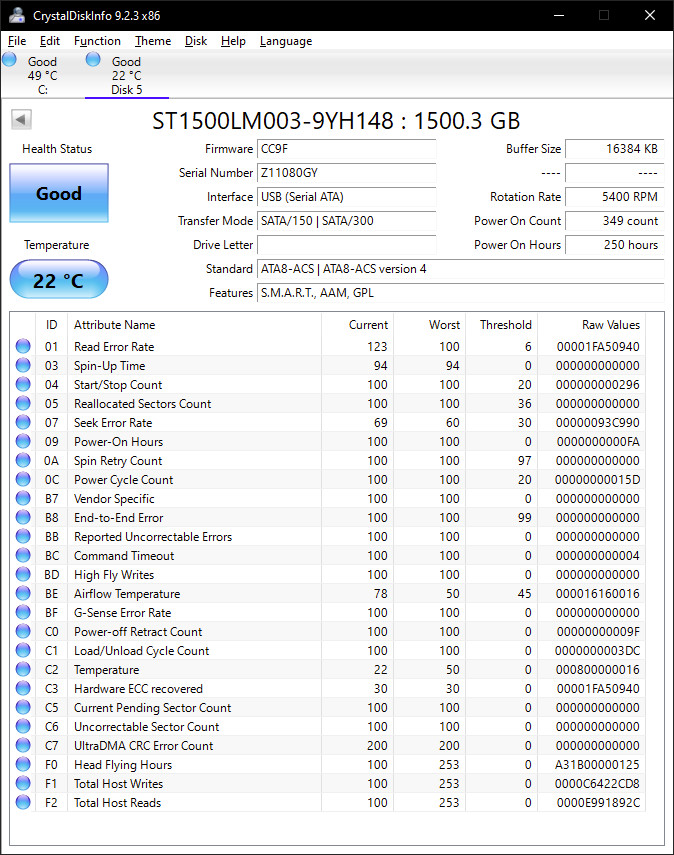The image size is (674, 855).
Task: Click the Rotation Rate value 5400 RPM
Action: (x=615, y=197)
